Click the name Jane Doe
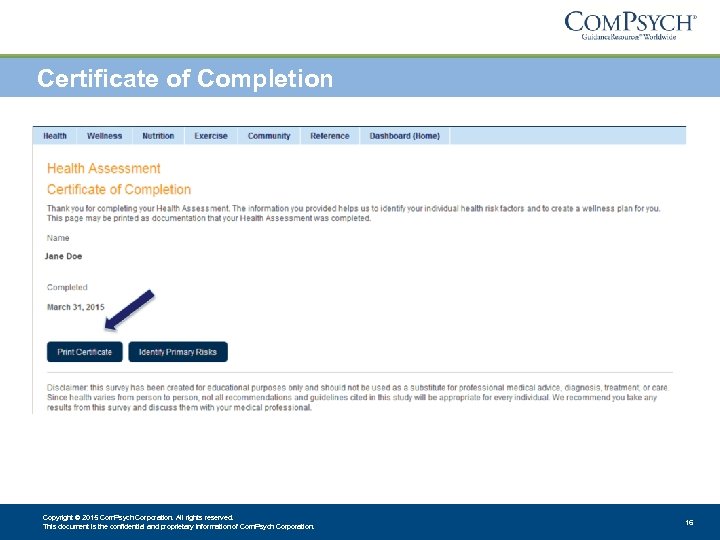The height and width of the screenshot is (540, 720). 63,256
